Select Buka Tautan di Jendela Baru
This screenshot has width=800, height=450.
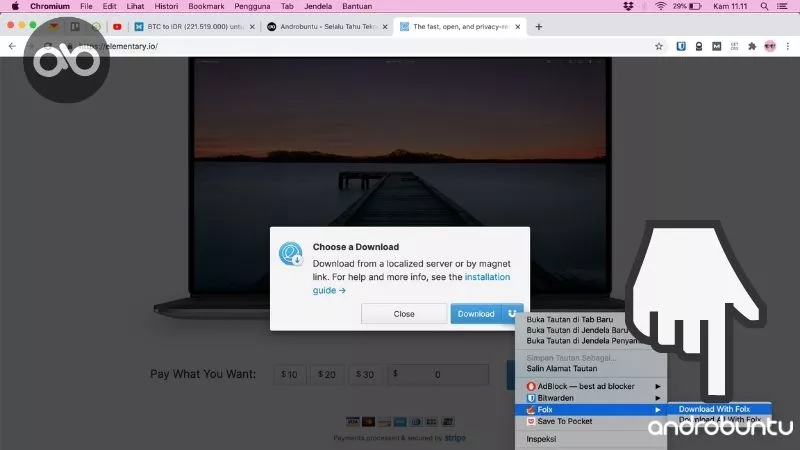point(577,330)
